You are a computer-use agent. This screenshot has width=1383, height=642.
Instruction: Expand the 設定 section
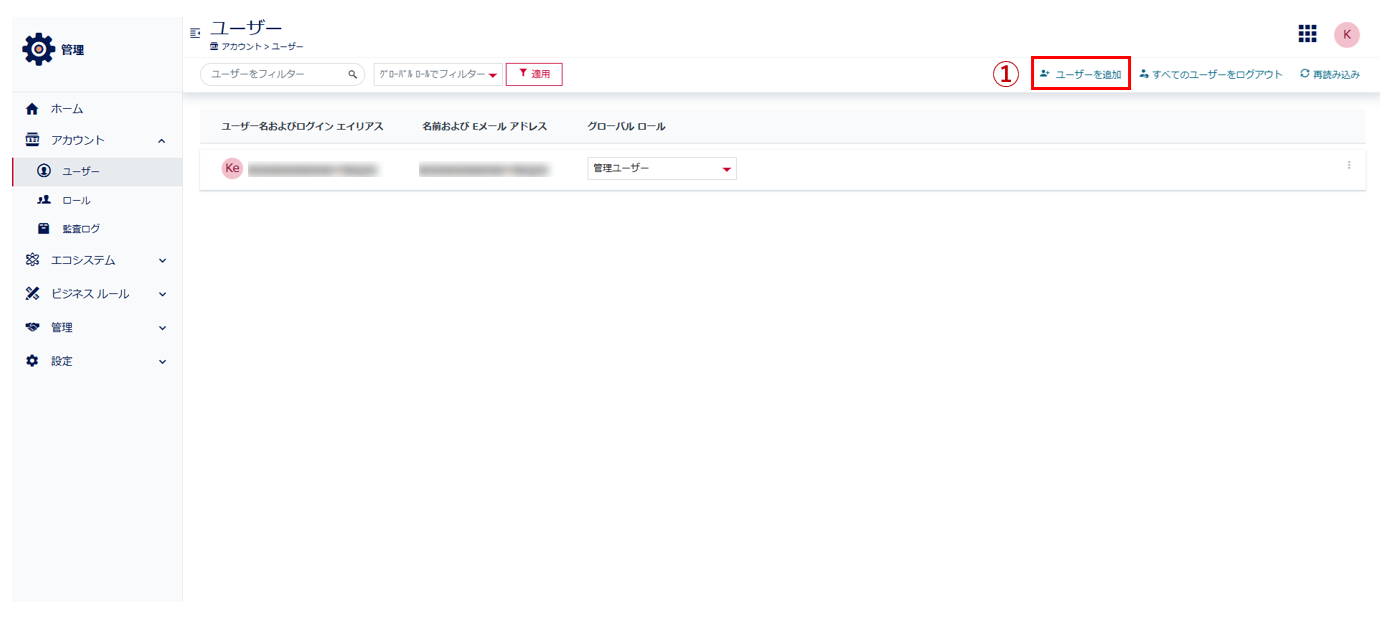(x=162, y=361)
